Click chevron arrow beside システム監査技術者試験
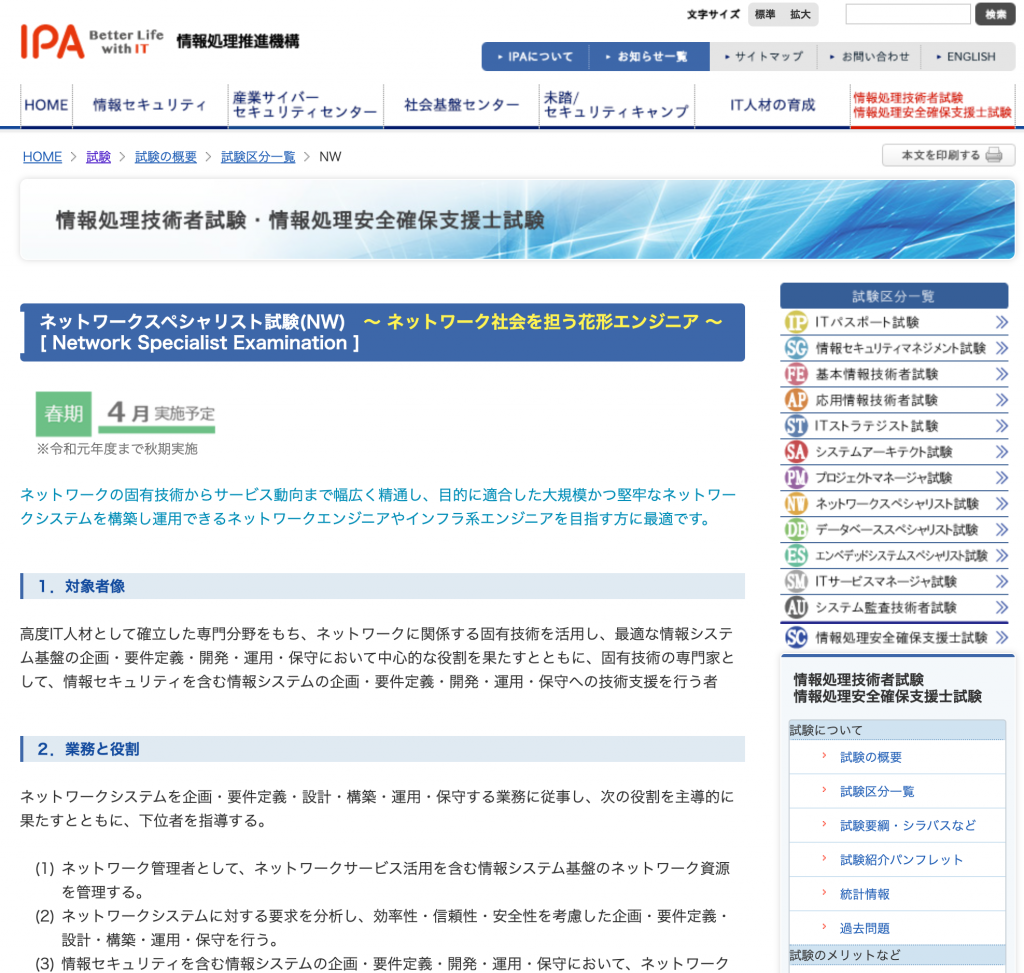This screenshot has width=1024, height=973. tap(1002, 607)
